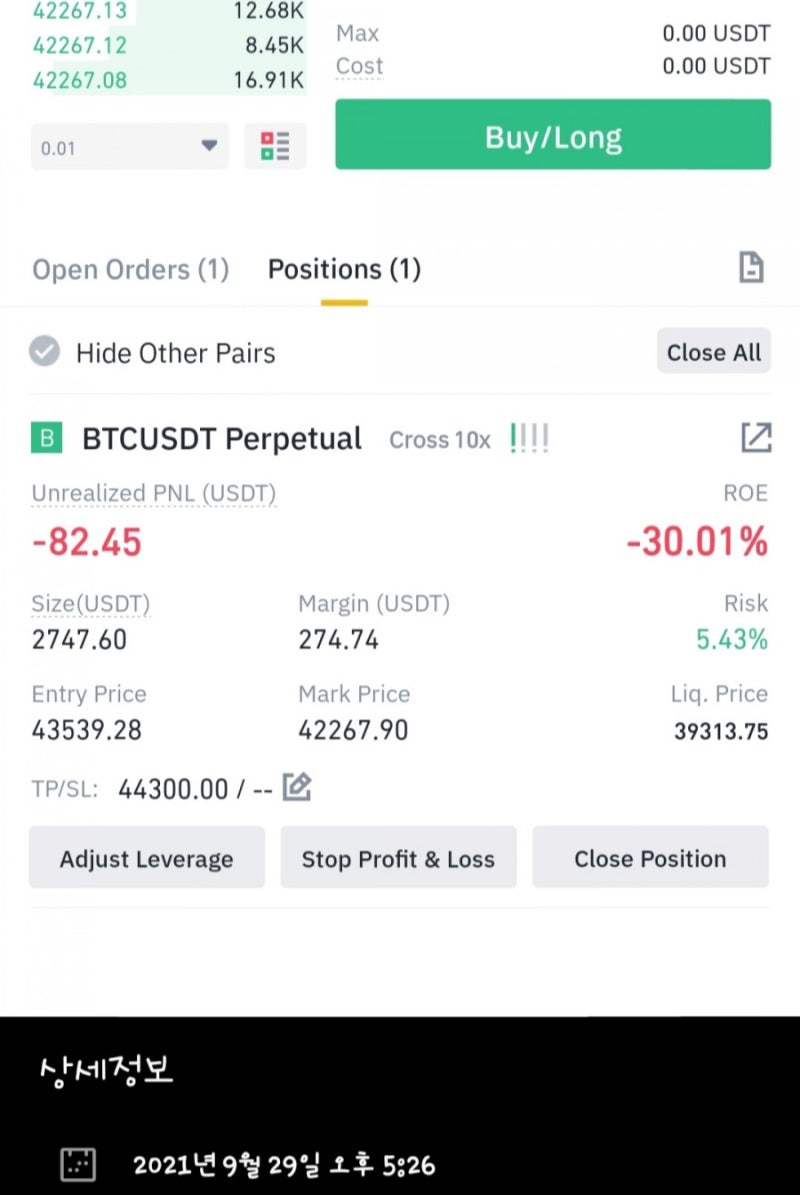This screenshot has width=800, height=1195.
Task: Open order history document icon
Action: coord(751,268)
